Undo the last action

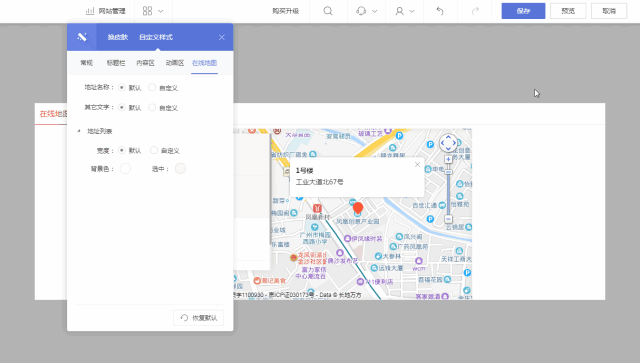point(440,11)
